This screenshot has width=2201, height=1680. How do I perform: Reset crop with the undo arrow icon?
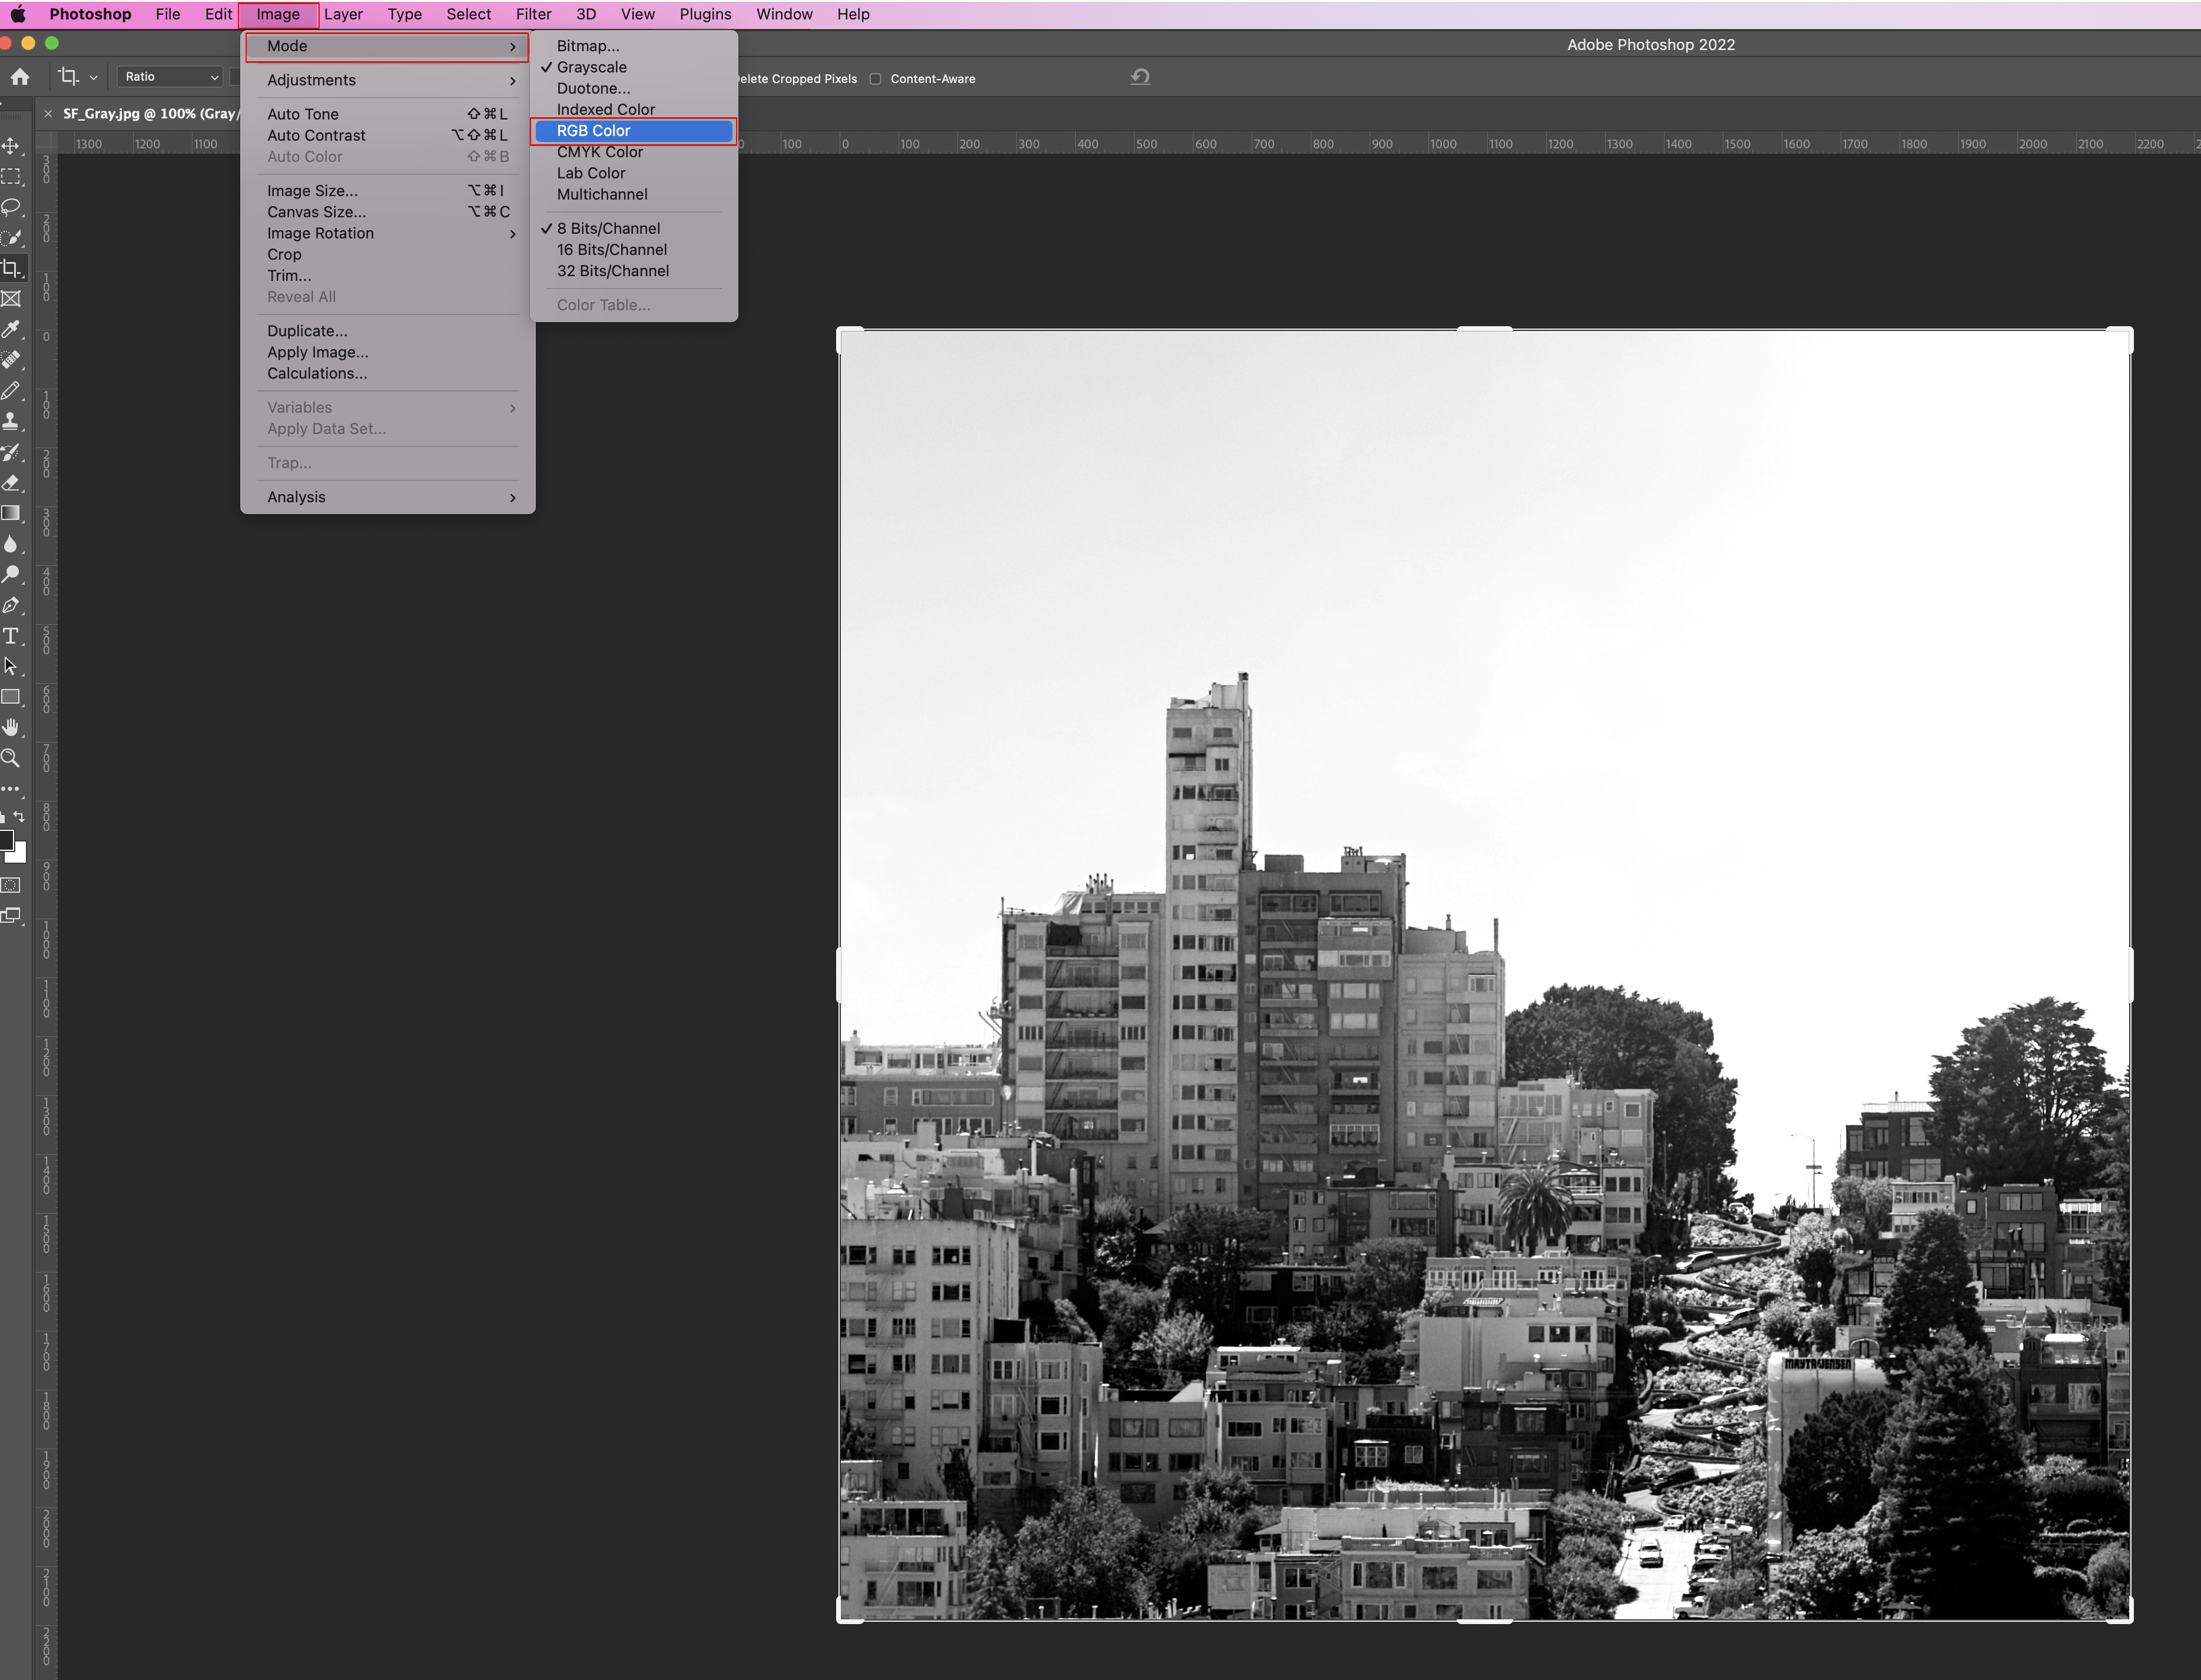[1140, 77]
